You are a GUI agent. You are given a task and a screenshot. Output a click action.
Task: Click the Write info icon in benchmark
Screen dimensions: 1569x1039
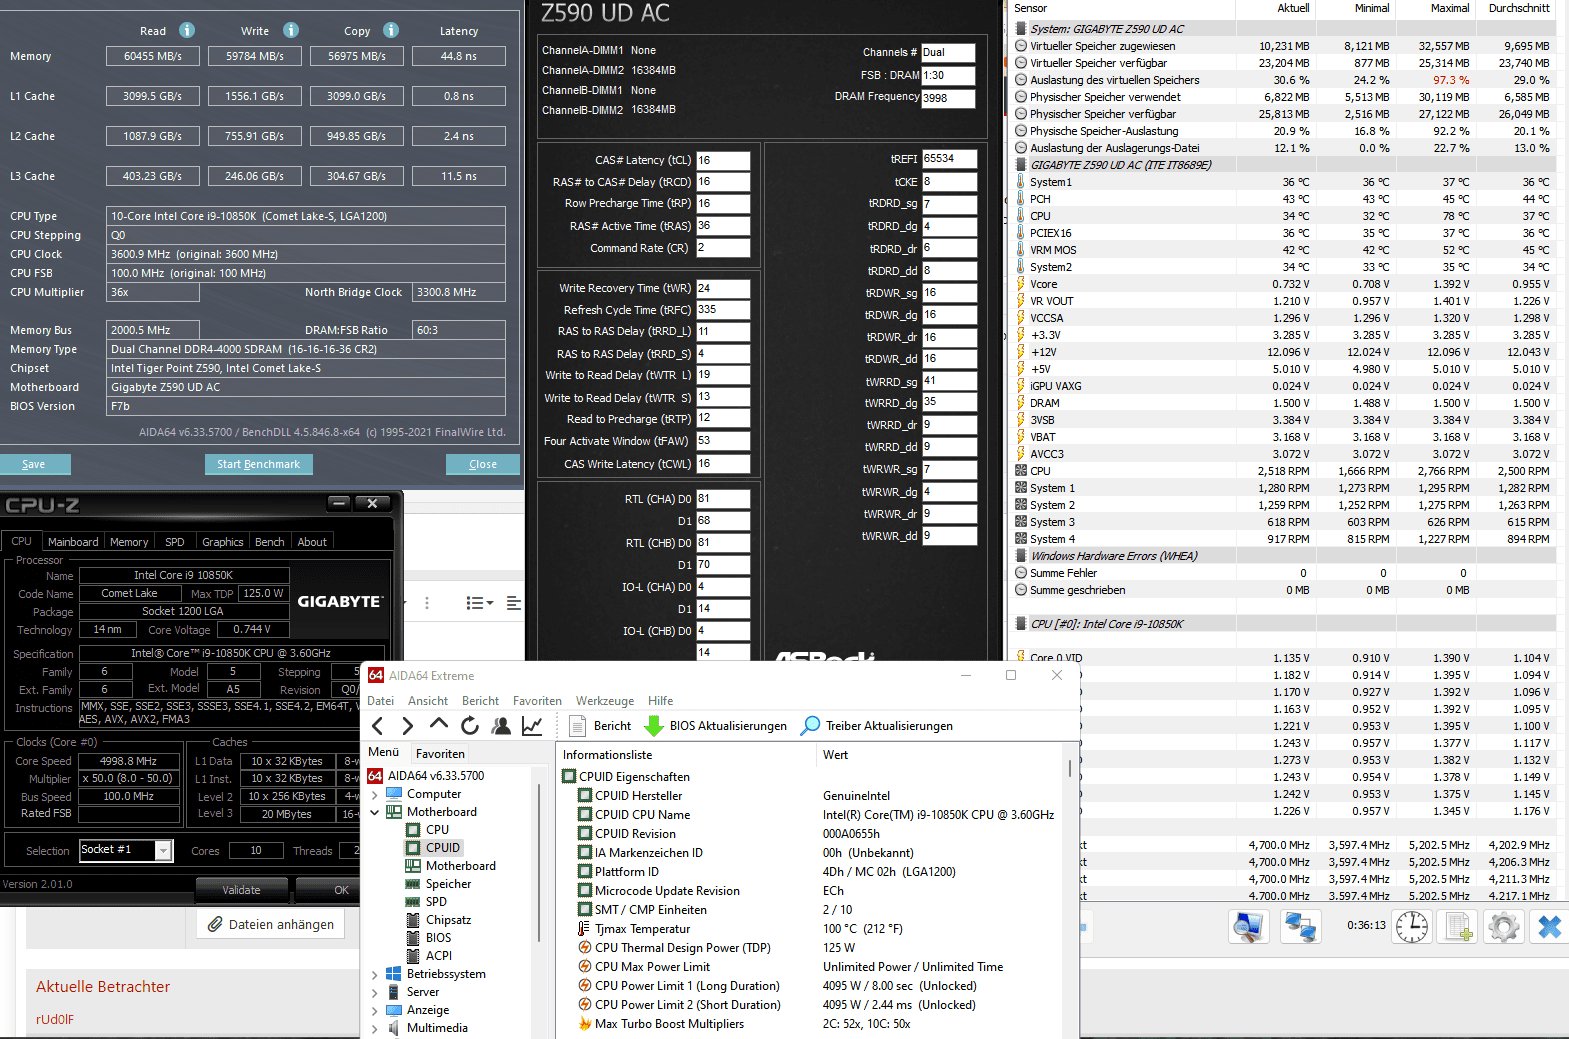(x=291, y=30)
